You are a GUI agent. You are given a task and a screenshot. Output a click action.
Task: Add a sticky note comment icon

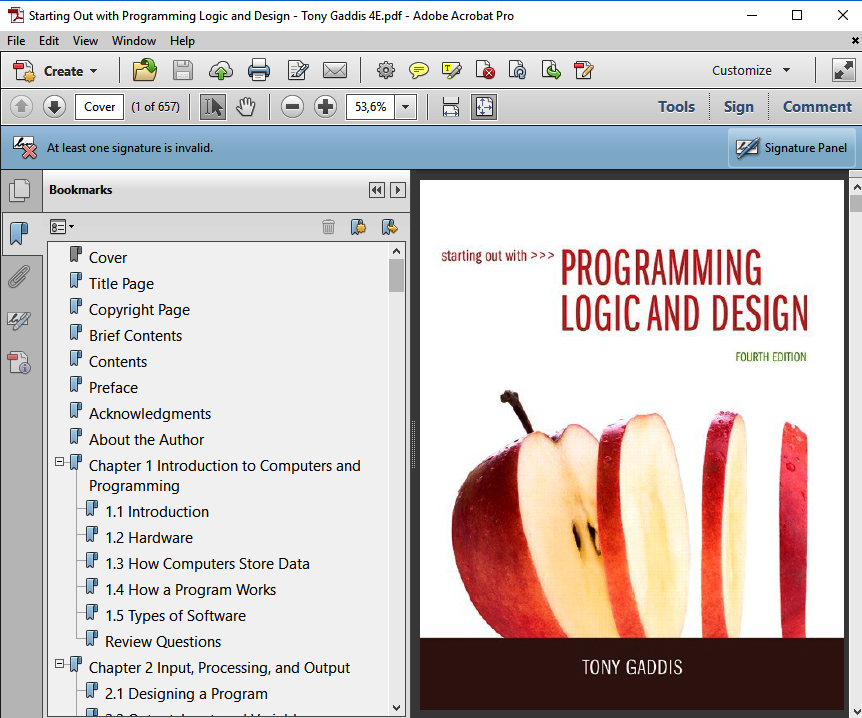(419, 70)
